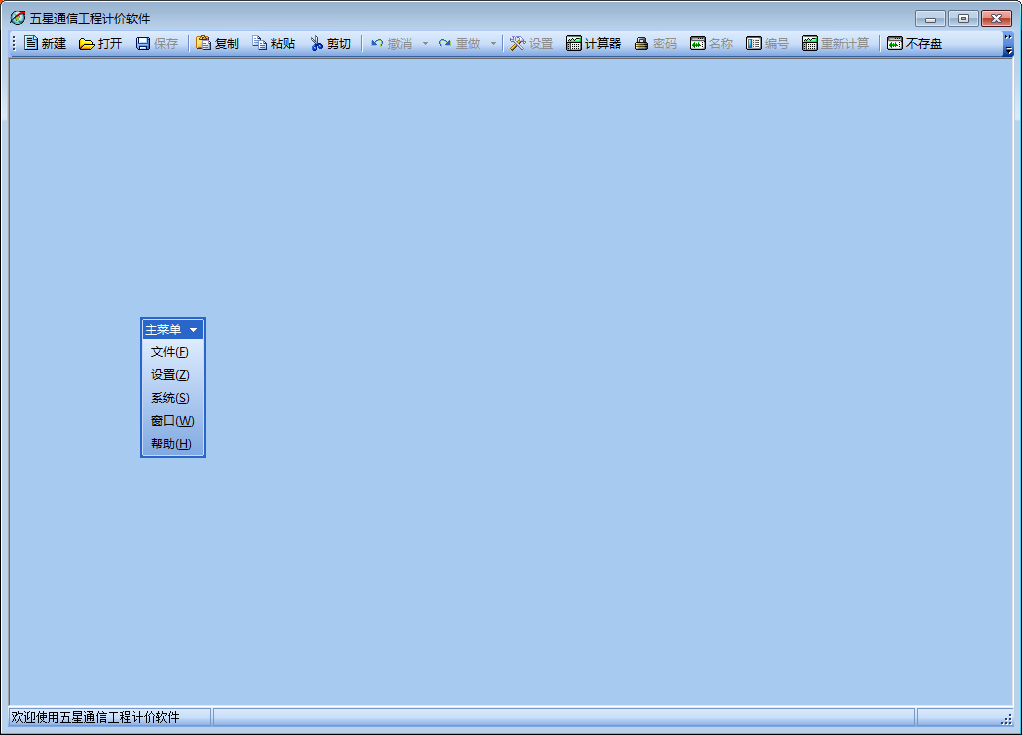Click the 名称 (Name) toolbar icon
This screenshot has width=1022, height=735.
tap(697, 43)
